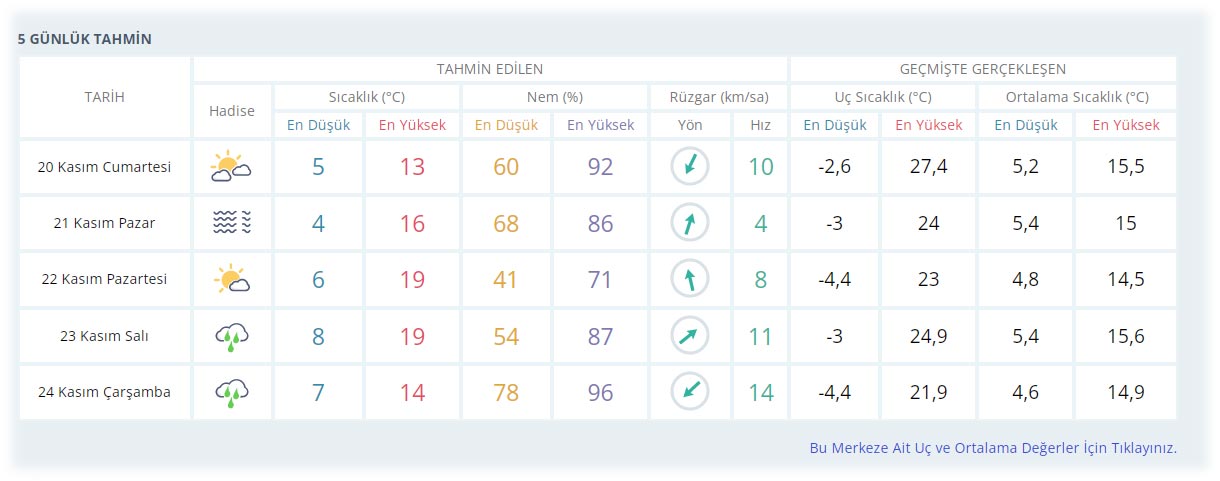The width and height of the screenshot is (1220, 481).
Task: Click the rain icon for 23 Kasım Salı
Action: (x=231, y=337)
